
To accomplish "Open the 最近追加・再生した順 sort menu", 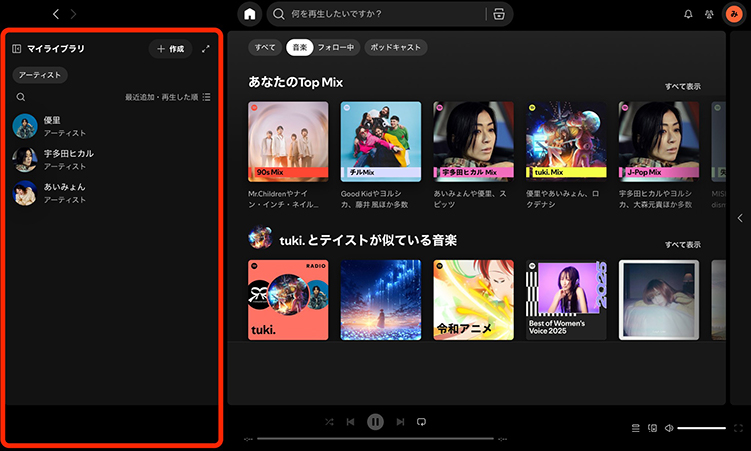I will pyautogui.click(x=168, y=97).
